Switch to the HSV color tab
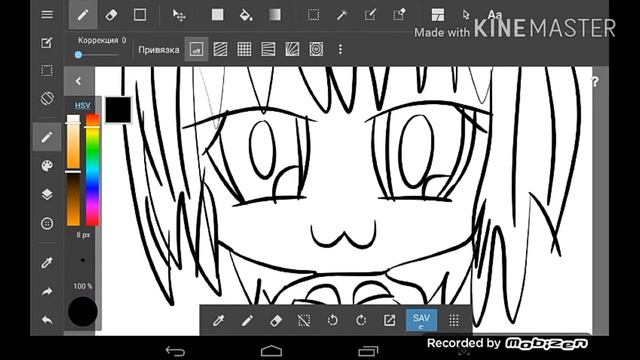 [82, 105]
